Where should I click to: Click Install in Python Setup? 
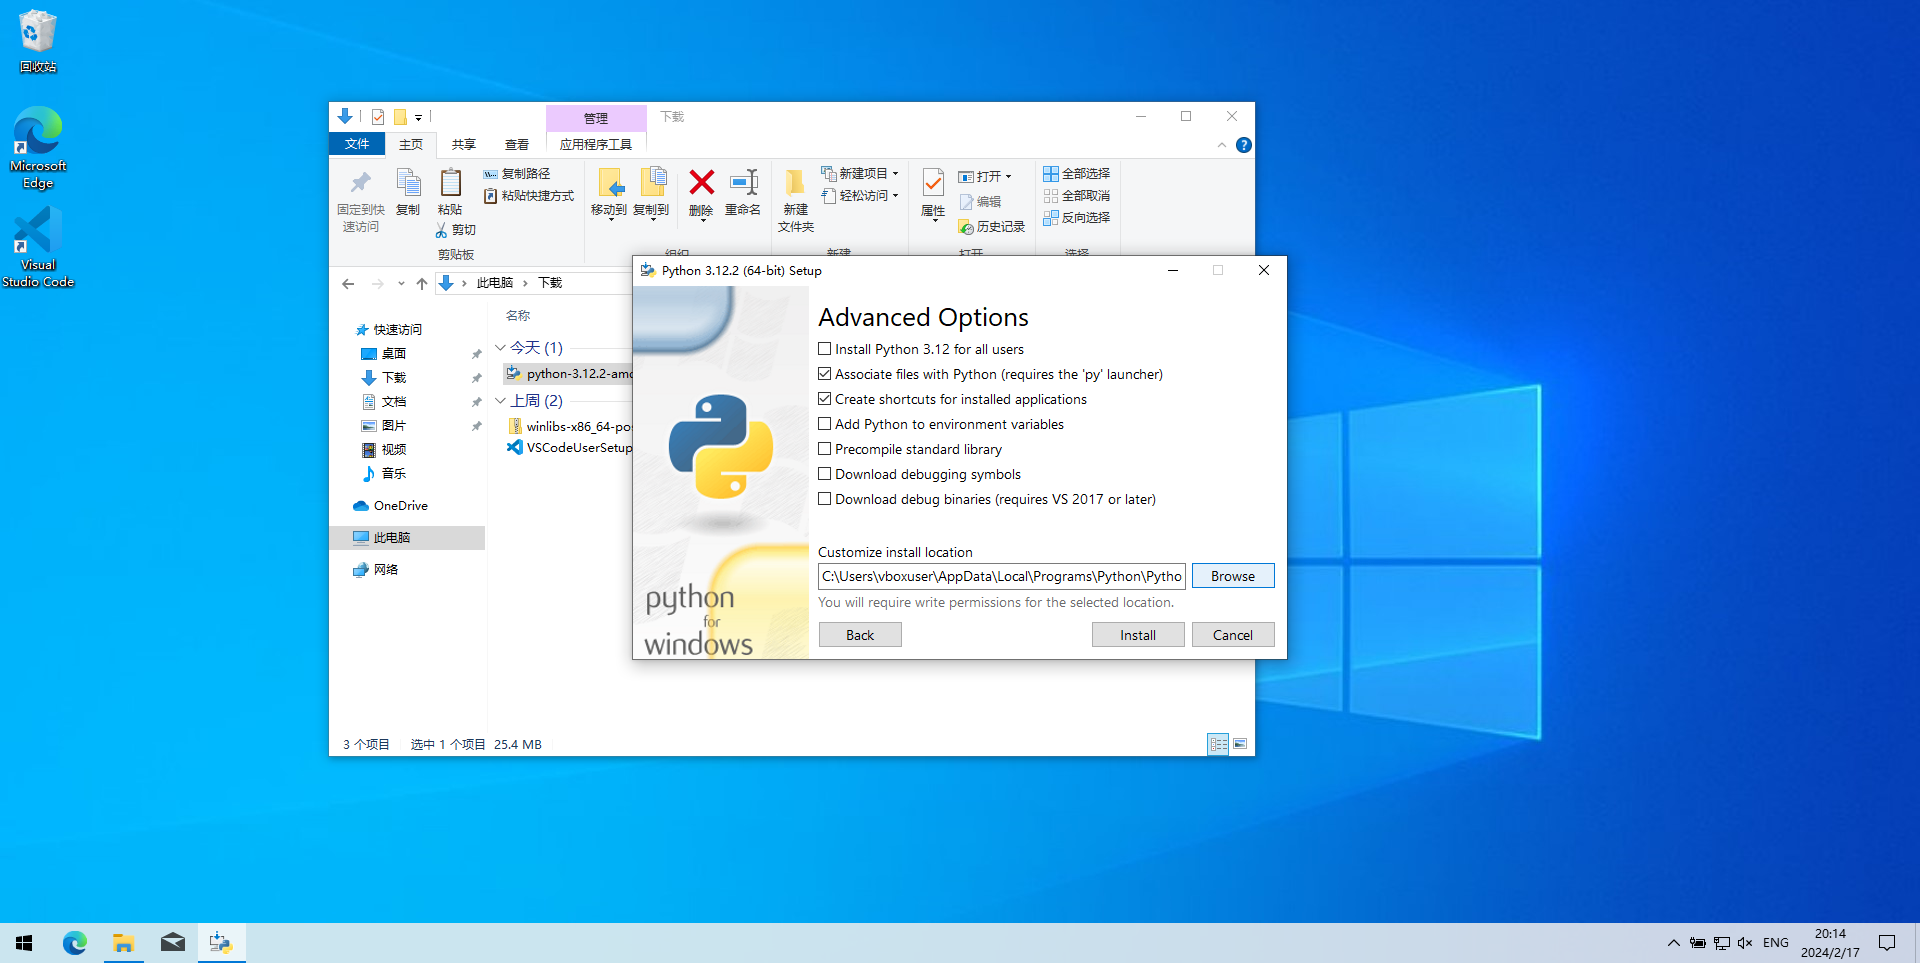[1138, 635]
